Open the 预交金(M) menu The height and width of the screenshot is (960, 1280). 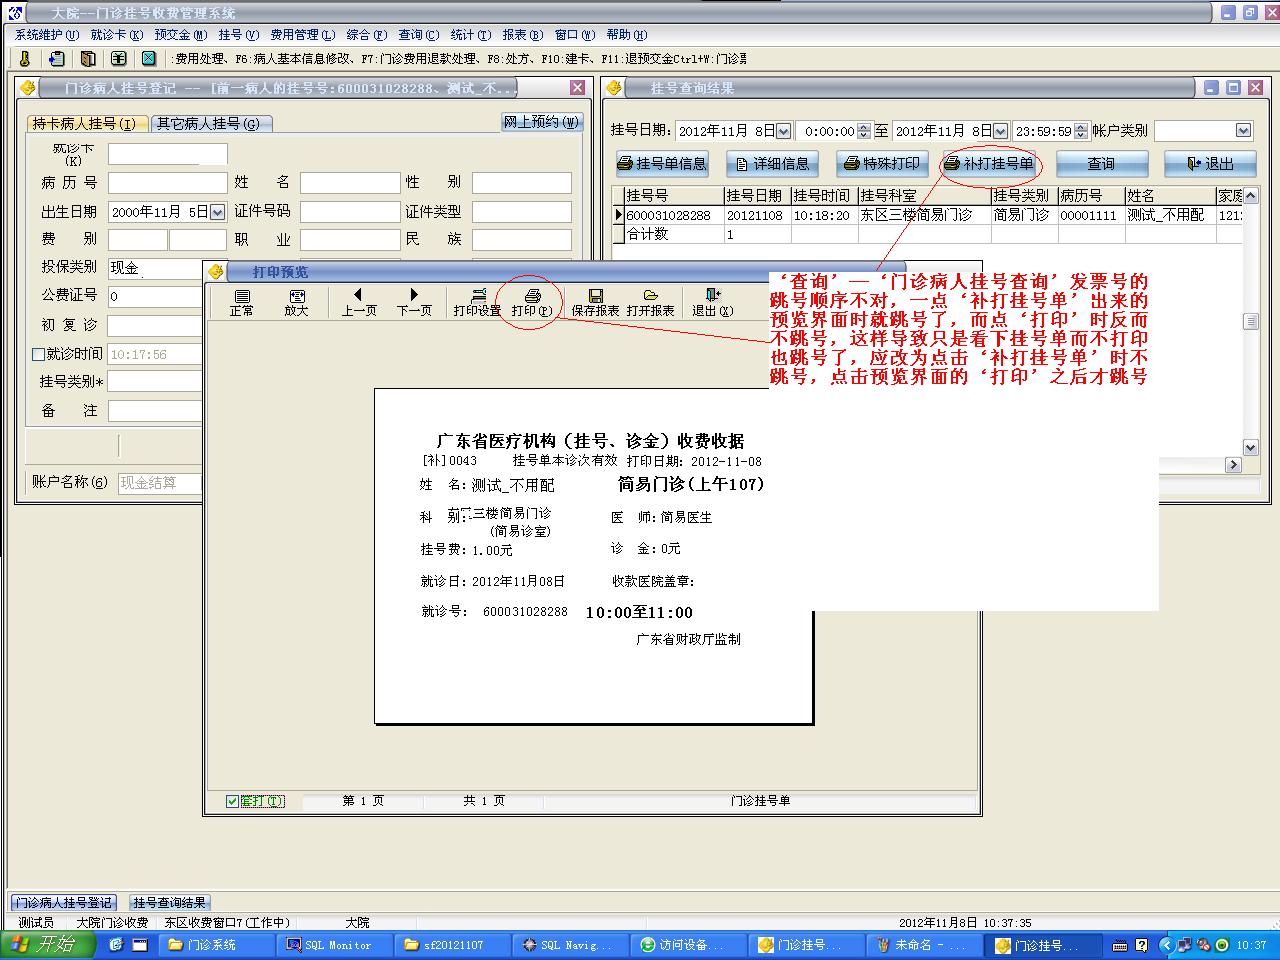(x=181, y=35)
